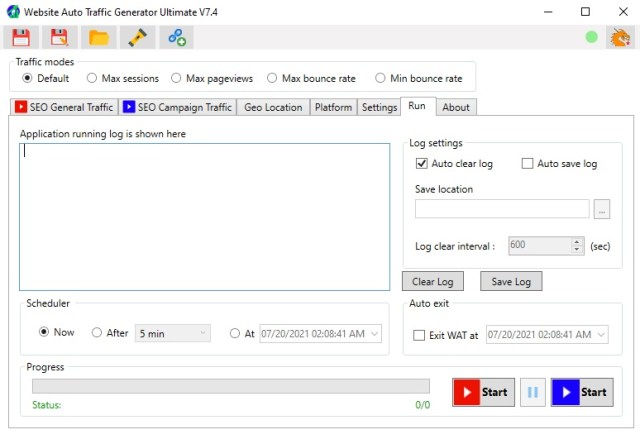640x439 pixels.
Task: Enable Exit WAT at checkbox
Action: click(x=419, y=335)
